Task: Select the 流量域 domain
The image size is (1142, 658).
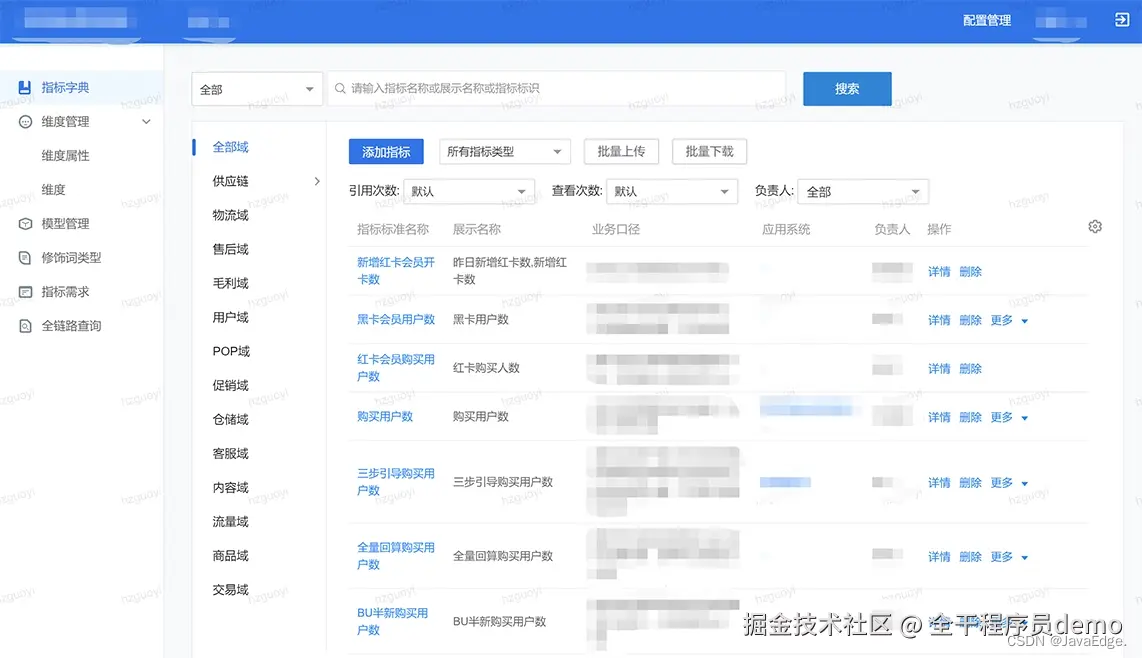Action: [x=230, y=521]
